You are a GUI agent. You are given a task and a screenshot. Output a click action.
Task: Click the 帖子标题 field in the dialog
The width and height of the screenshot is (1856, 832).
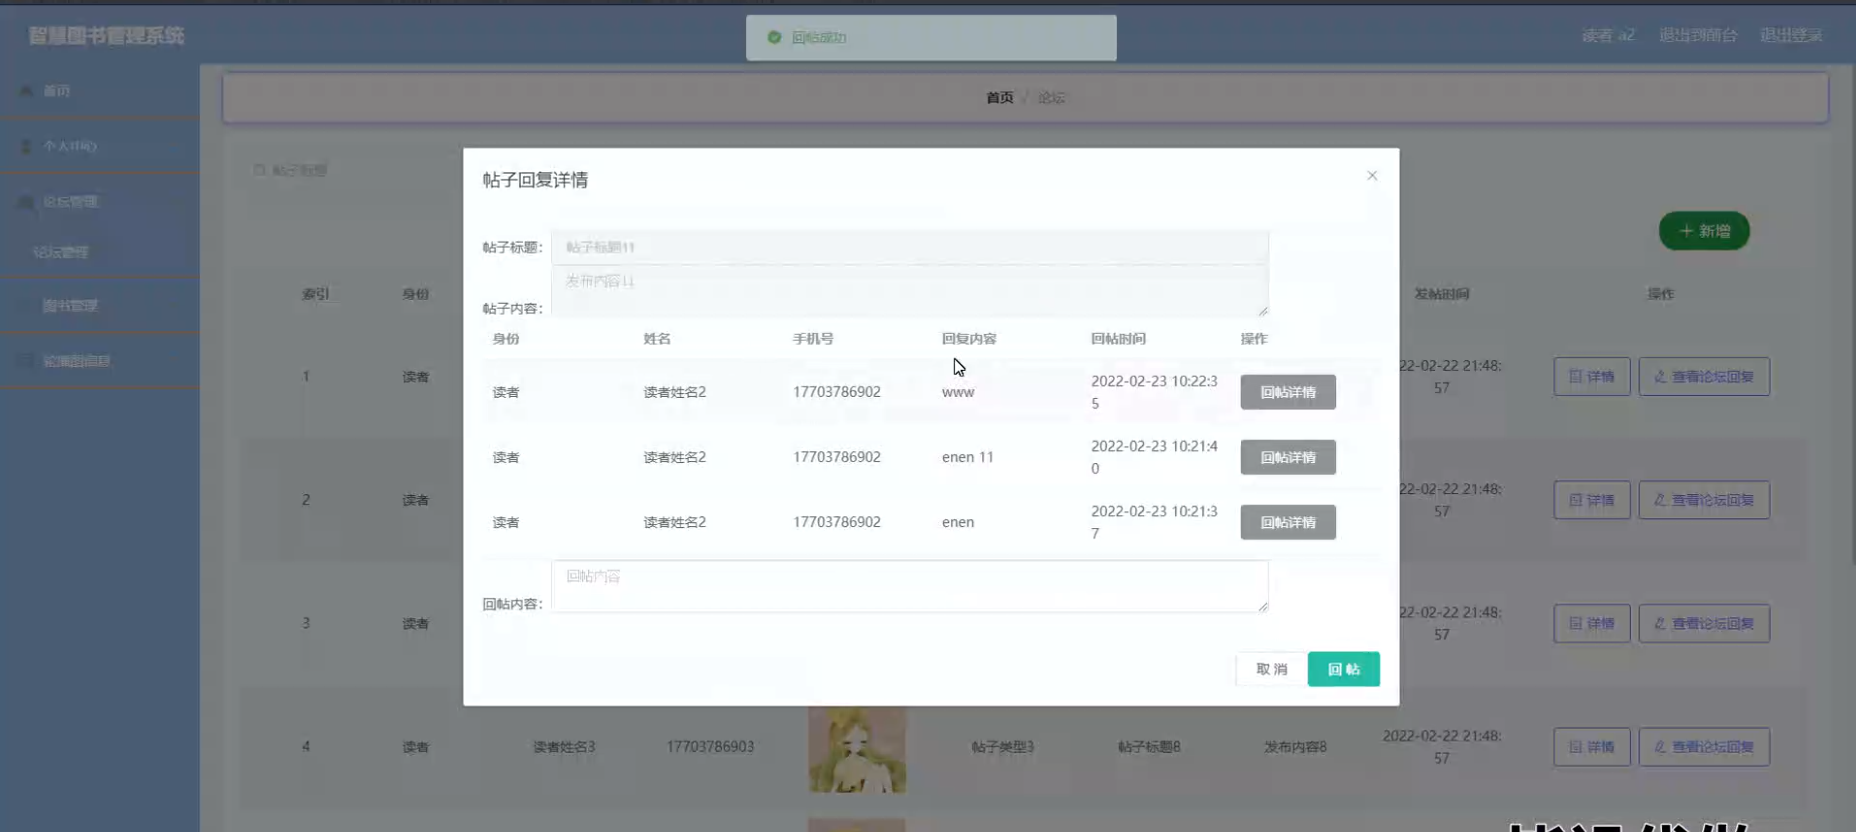[x=910, y=247]
